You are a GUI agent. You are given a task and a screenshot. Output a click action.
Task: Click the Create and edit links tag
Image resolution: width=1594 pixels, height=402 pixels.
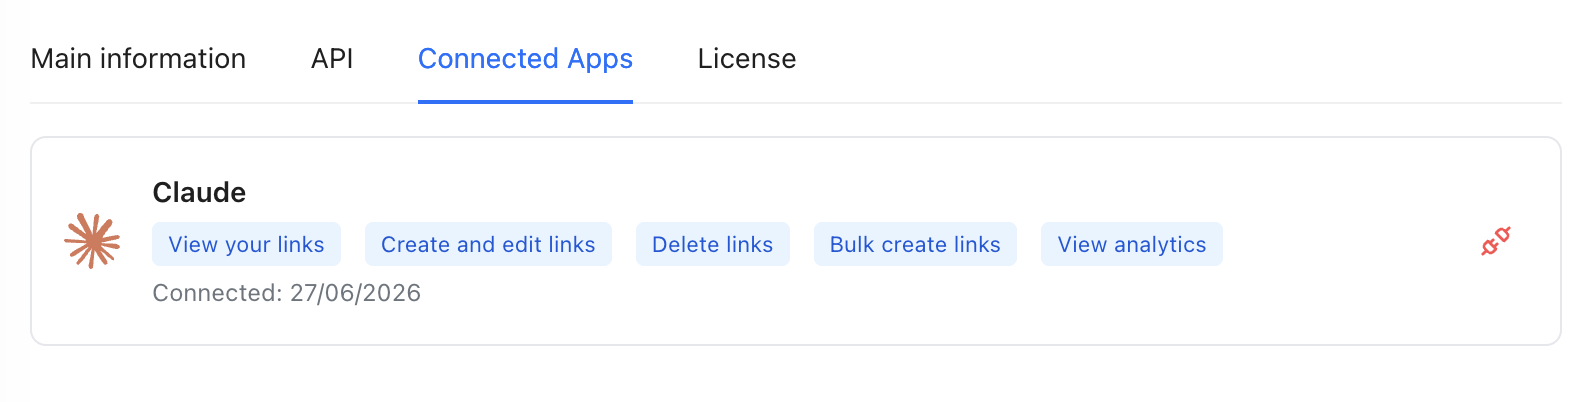(488, 244)
